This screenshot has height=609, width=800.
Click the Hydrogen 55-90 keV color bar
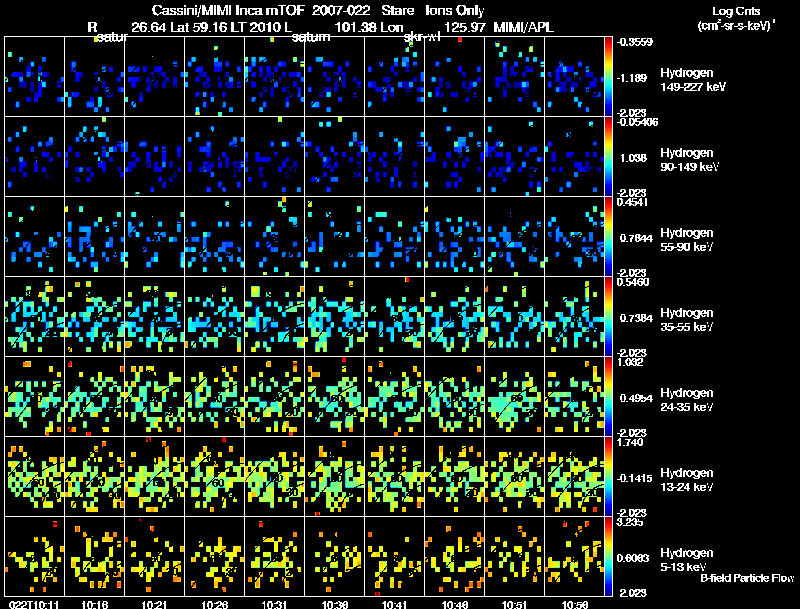[x=608, y=237]
